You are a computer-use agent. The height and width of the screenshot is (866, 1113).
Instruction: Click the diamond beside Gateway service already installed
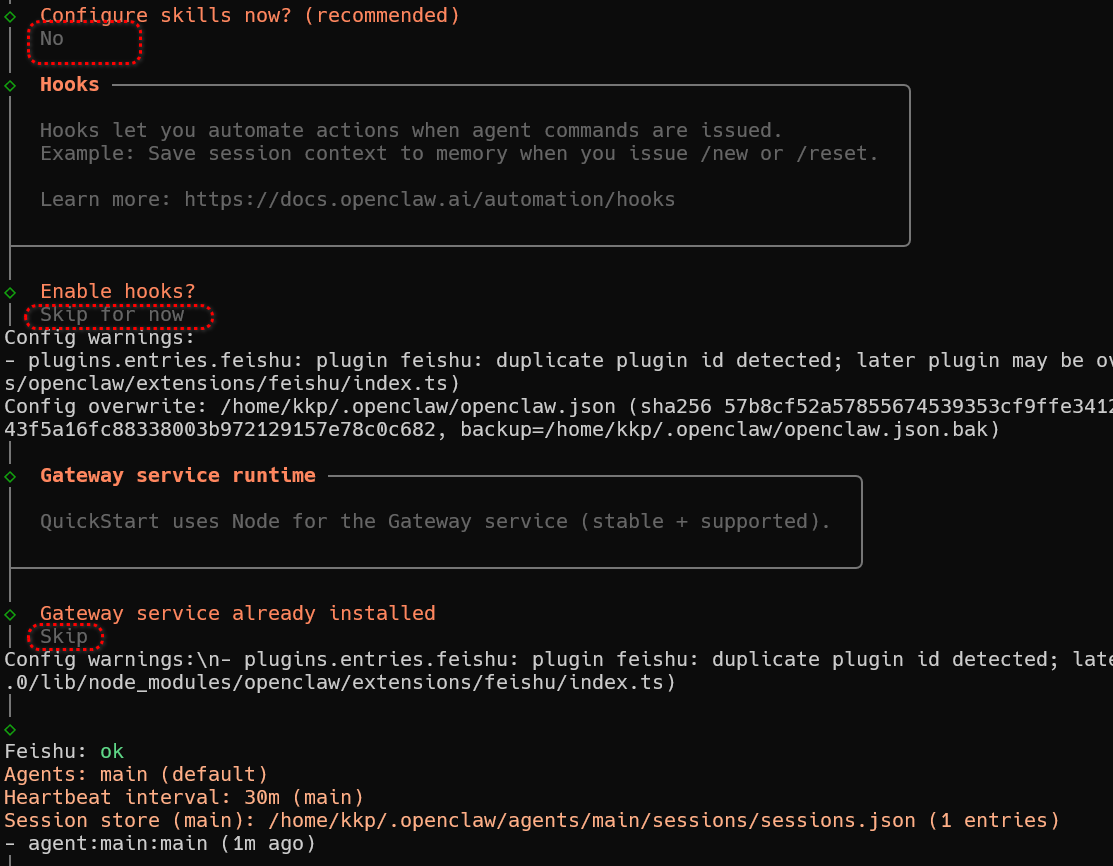pos(10,614)
